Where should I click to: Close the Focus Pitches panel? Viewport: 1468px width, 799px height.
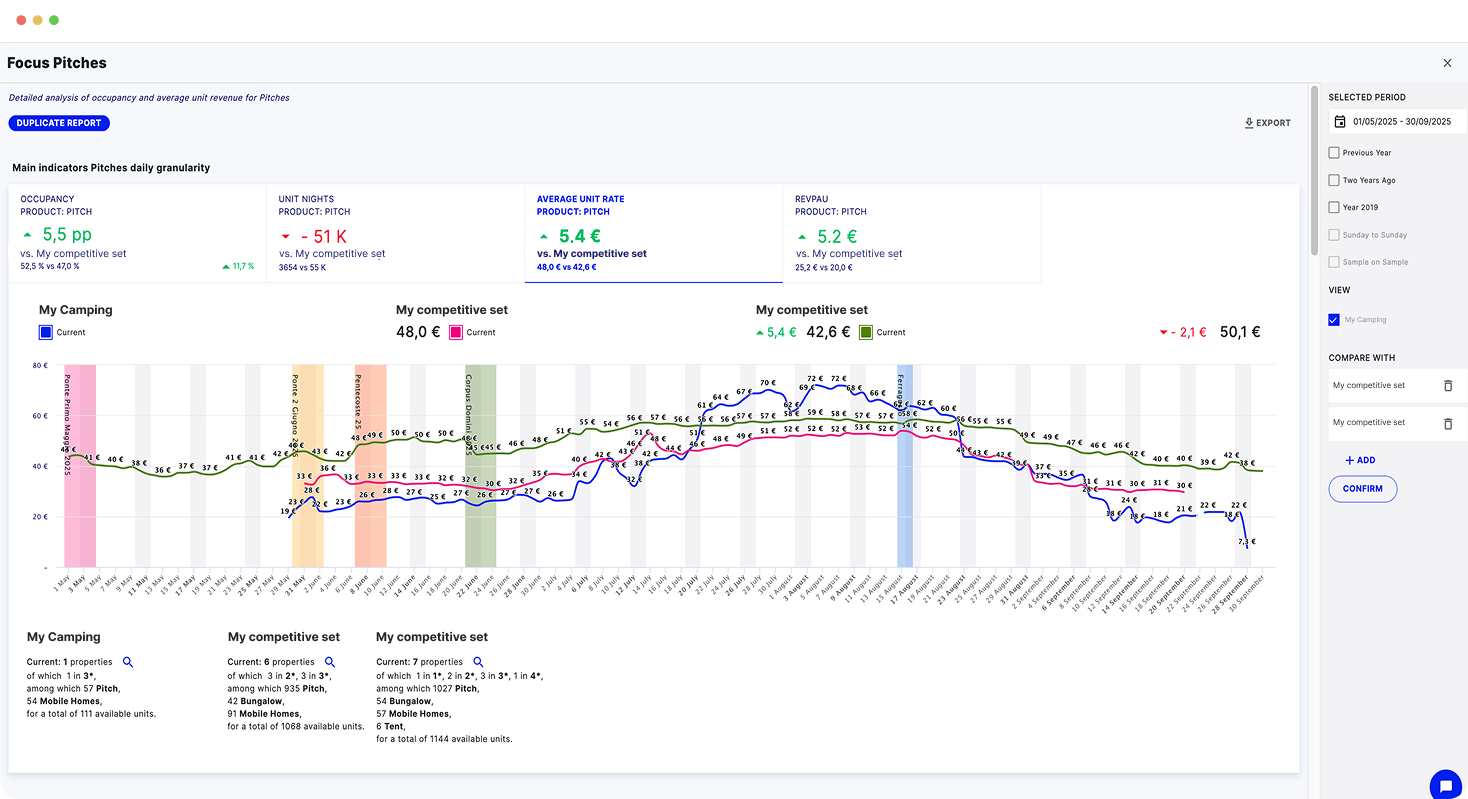click(x=1447, y=63)
